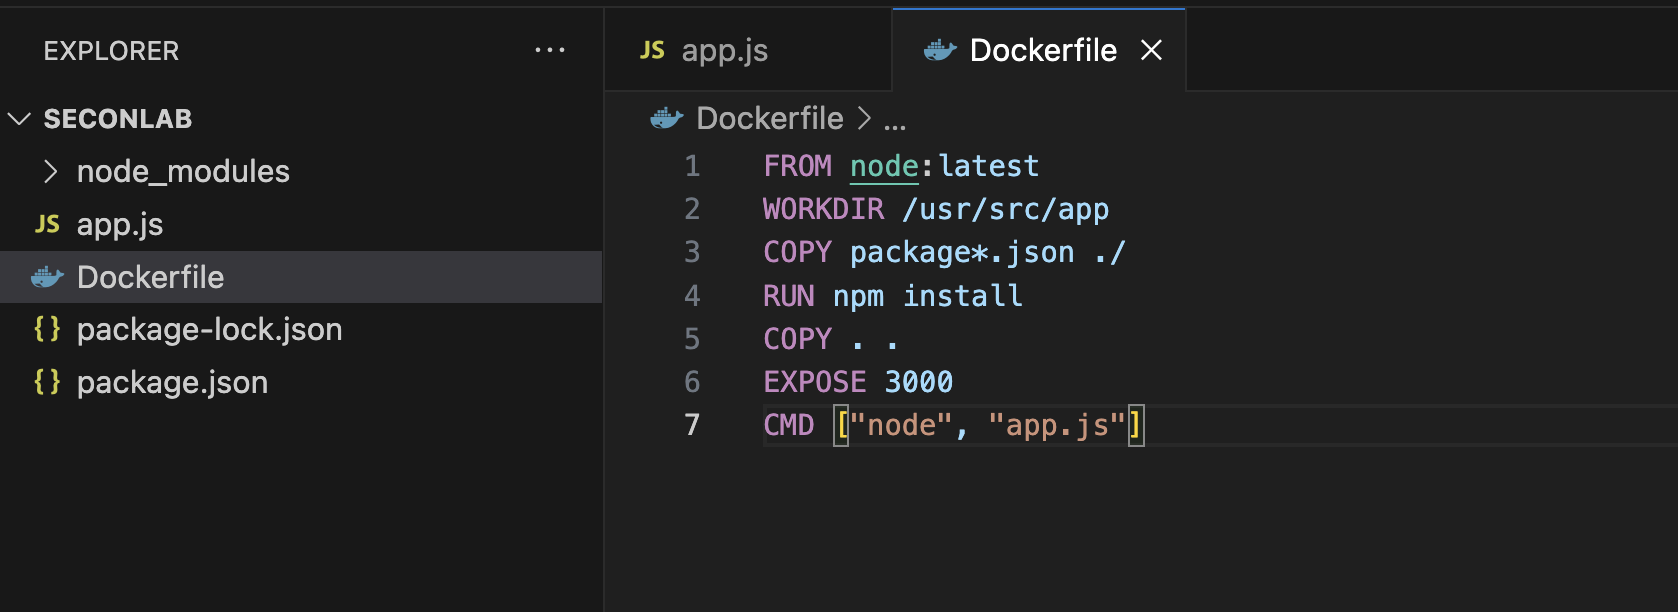The image size is (1678, 612).
Task: Click the braces icon beside package.json
Action: click(47, 382)
